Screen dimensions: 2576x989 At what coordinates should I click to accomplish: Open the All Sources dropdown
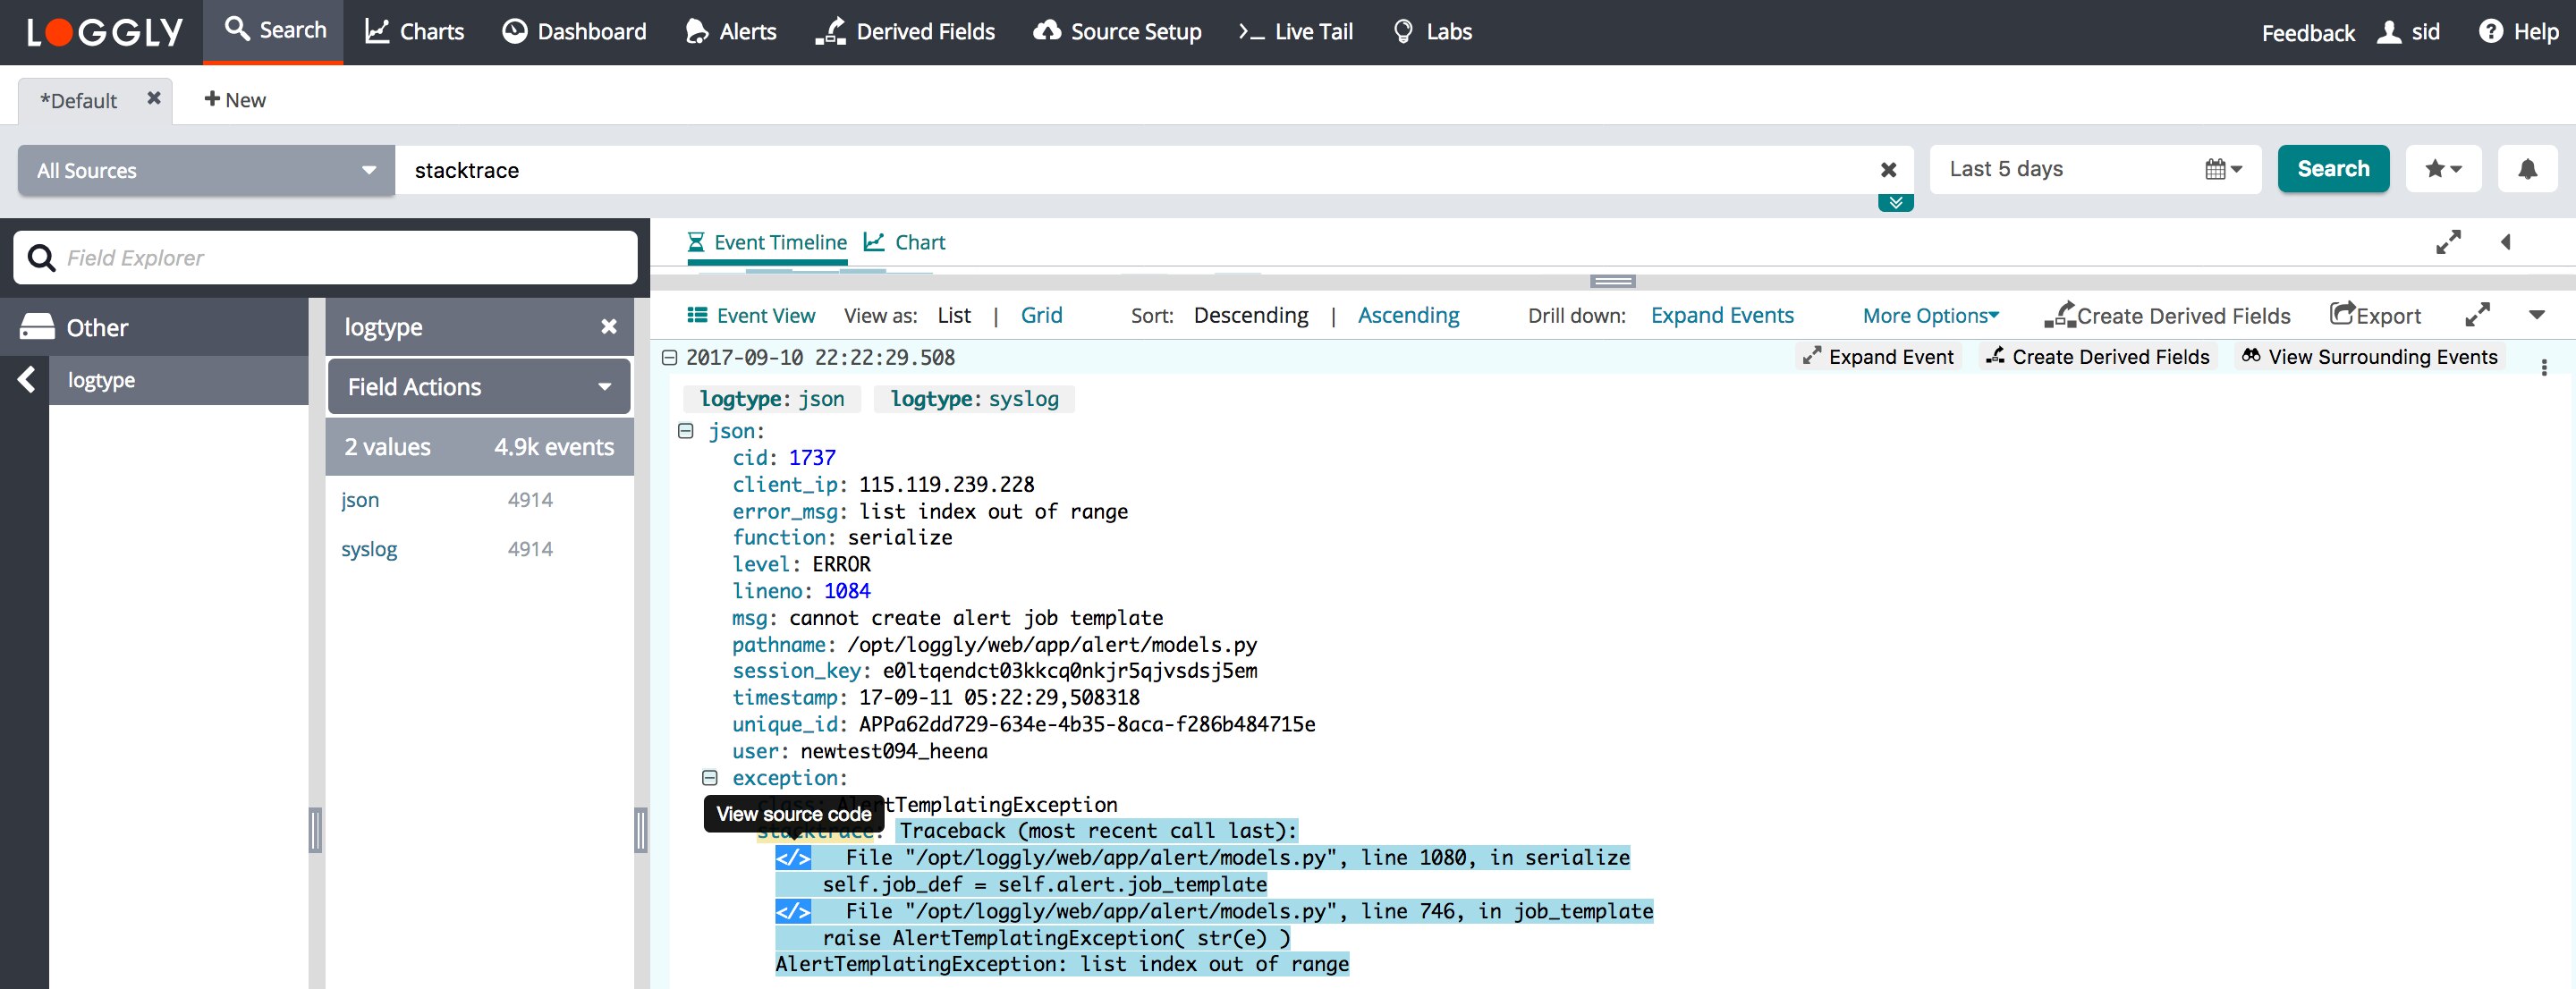click(206, 170)
